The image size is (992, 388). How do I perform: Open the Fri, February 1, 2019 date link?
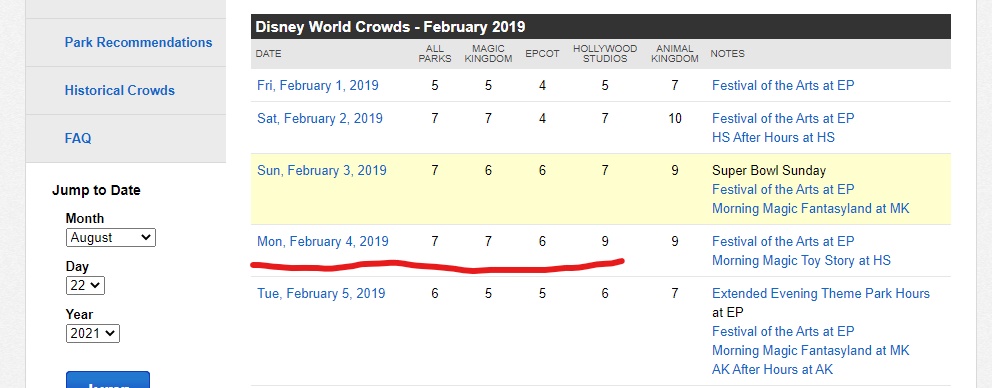pyautogui.click(x=318, y=85)
